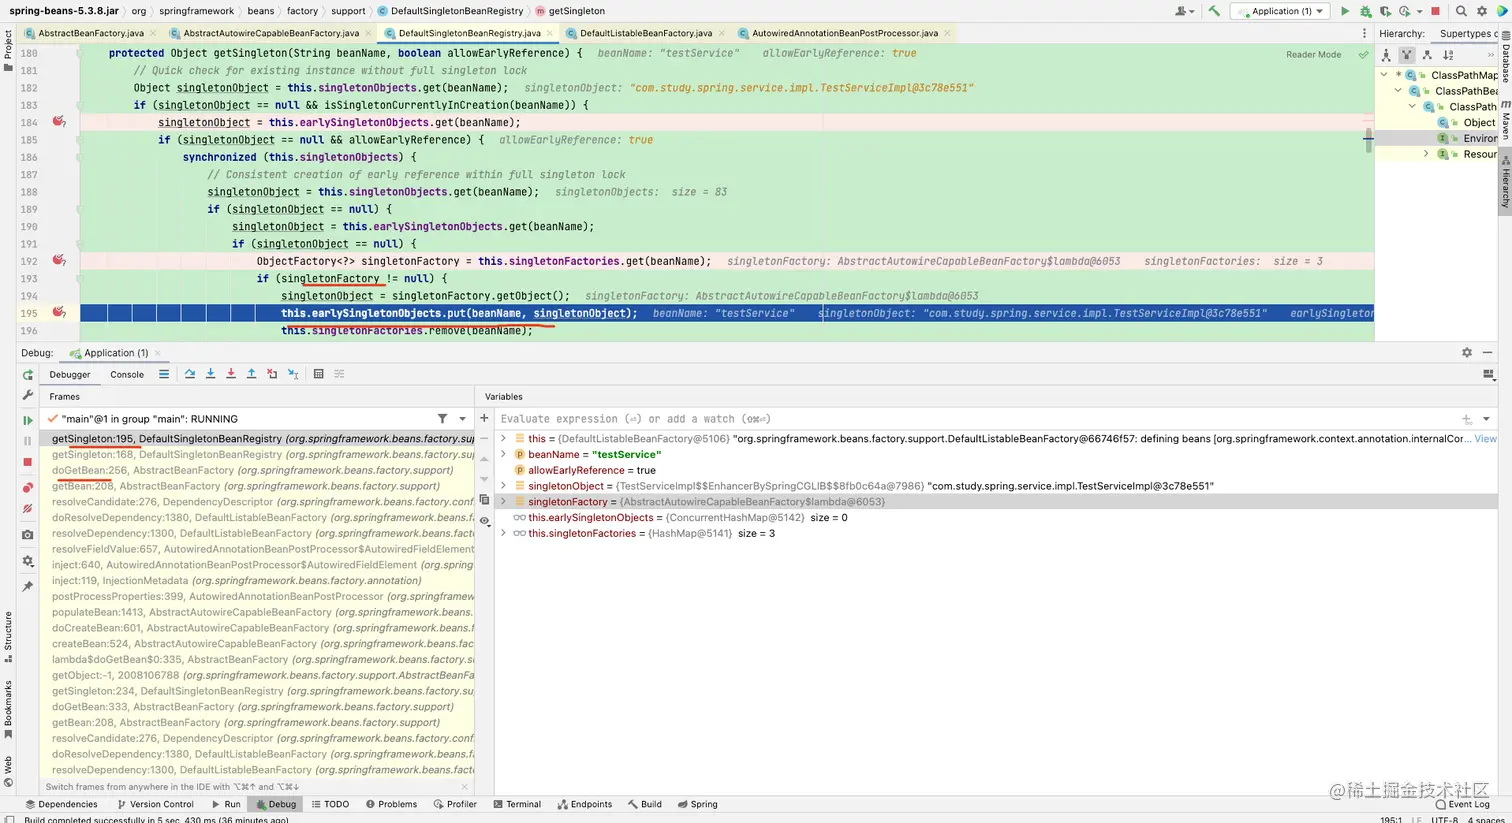
Task: Open IDE settings gear in top toolbar
Action: pos(1482,11)
